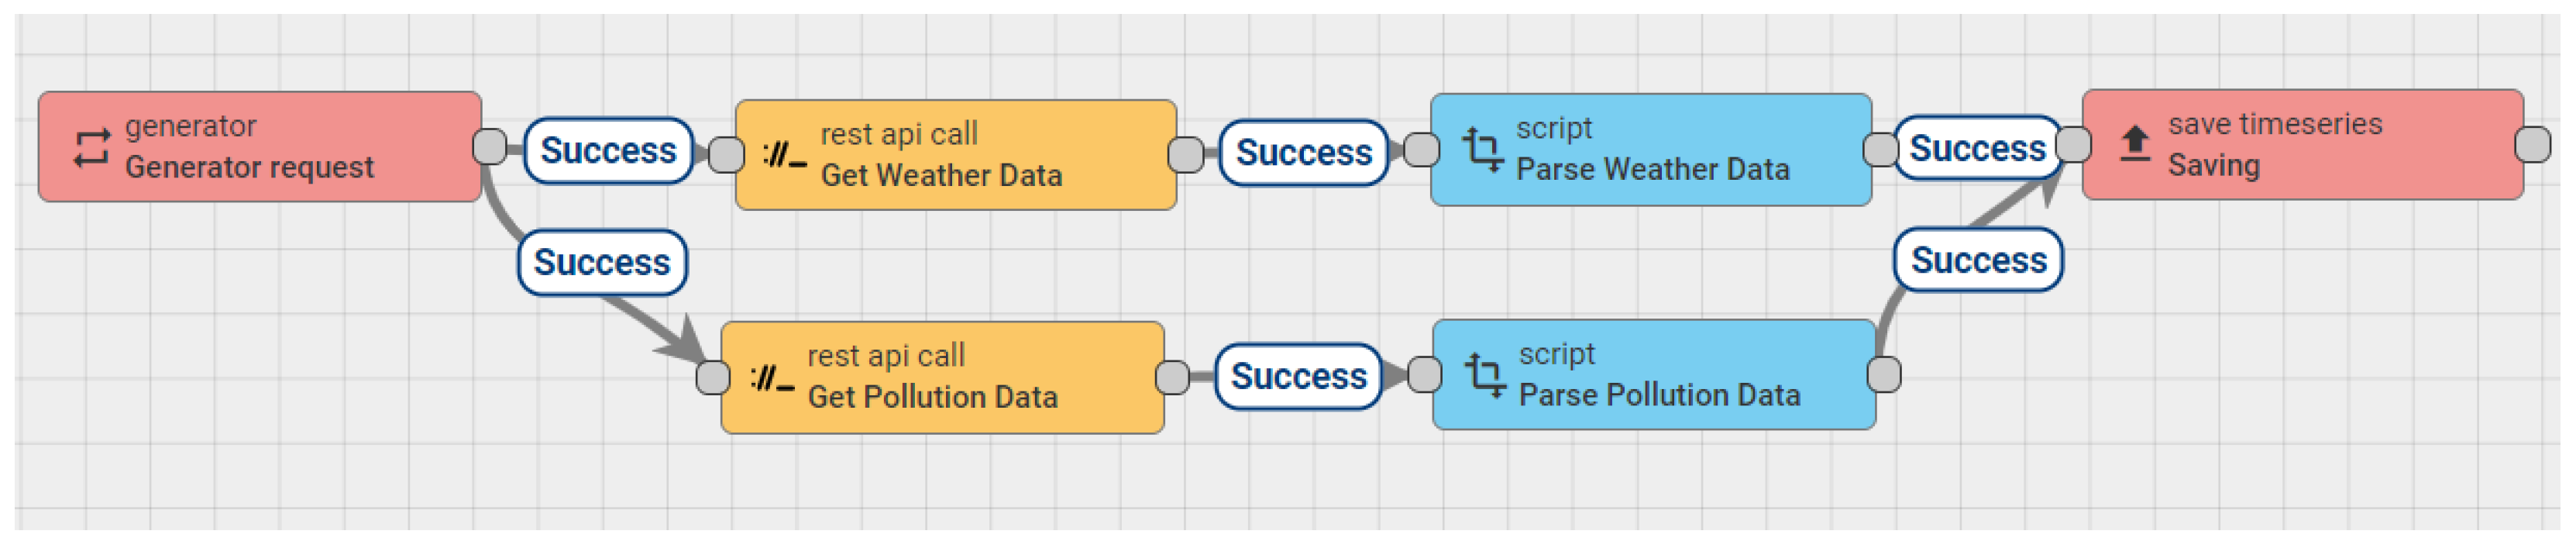2576x548 pixels.
Task: Click the Success label after Get Pollution Data
Action: click(x=1298, y=377)
